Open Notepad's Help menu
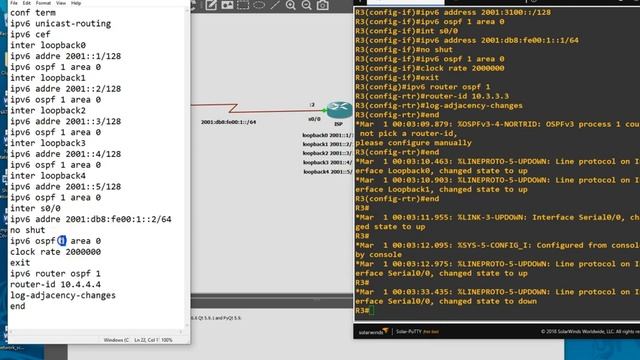This screenshot has width=640, height=360. [x=76, y=3]
